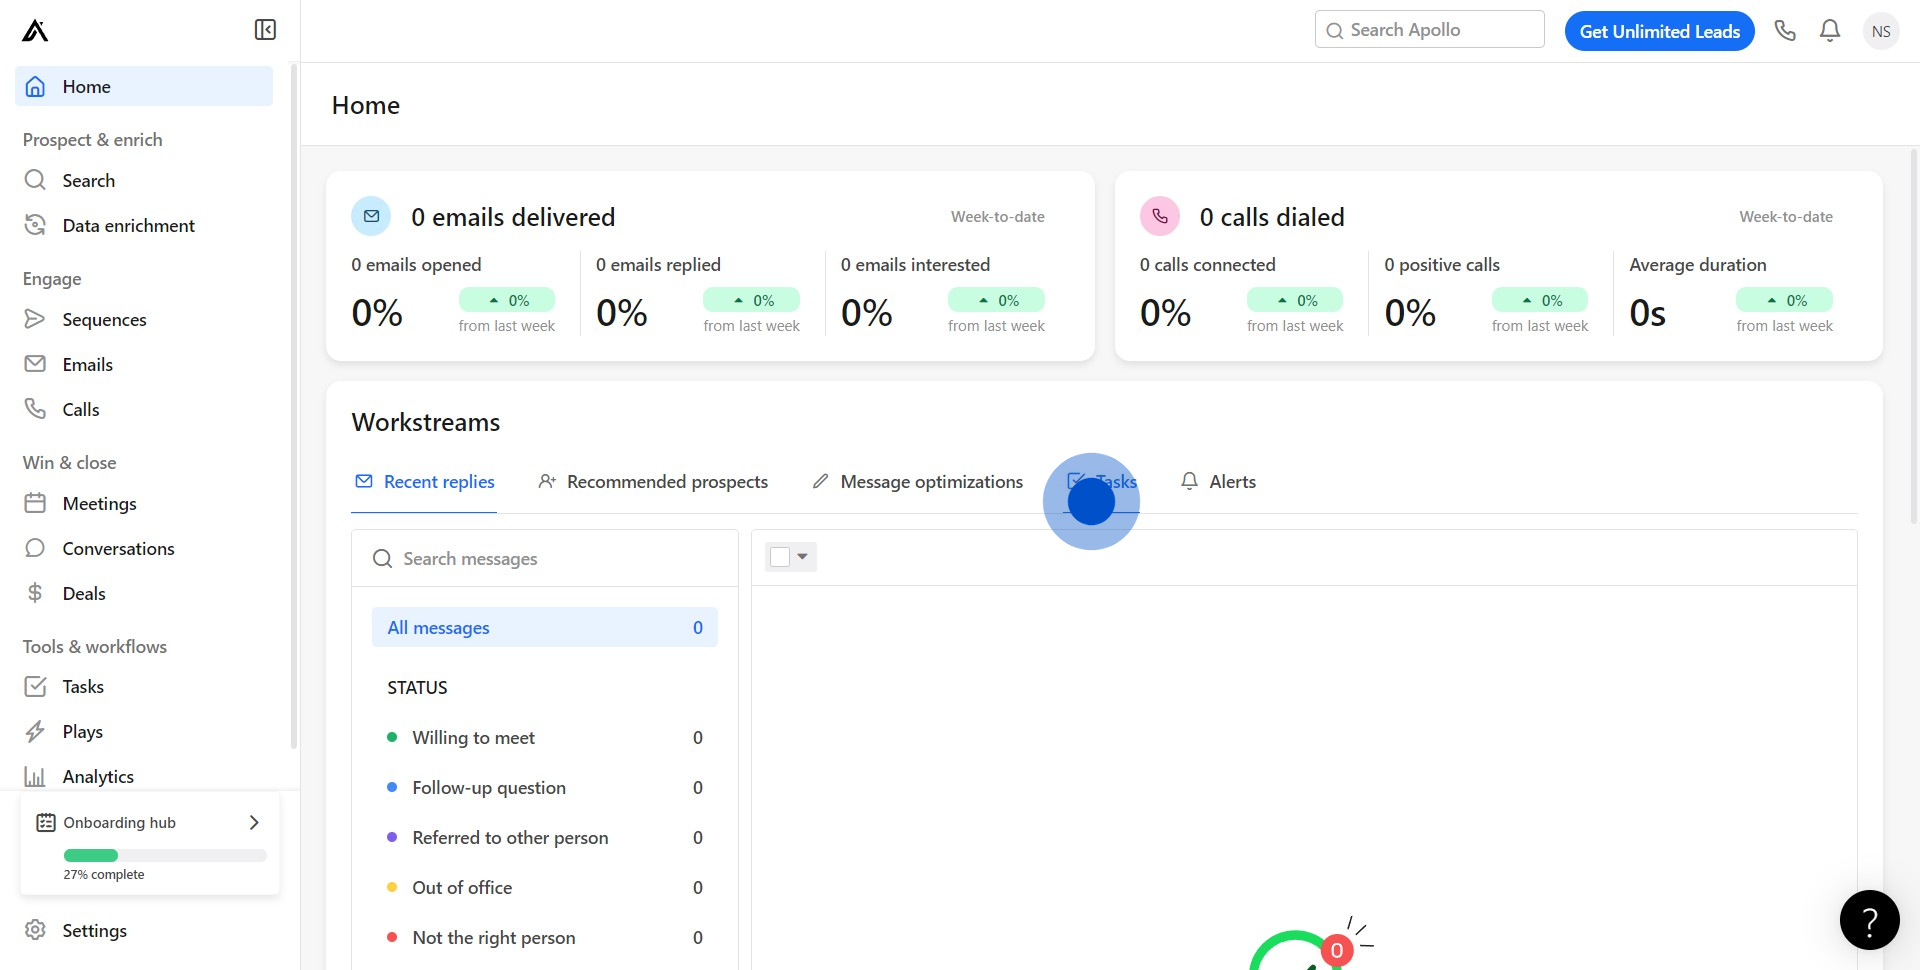Click the Apollo logo
Image resolution: width=1920 pixels, height=970 pixels.
35,31
